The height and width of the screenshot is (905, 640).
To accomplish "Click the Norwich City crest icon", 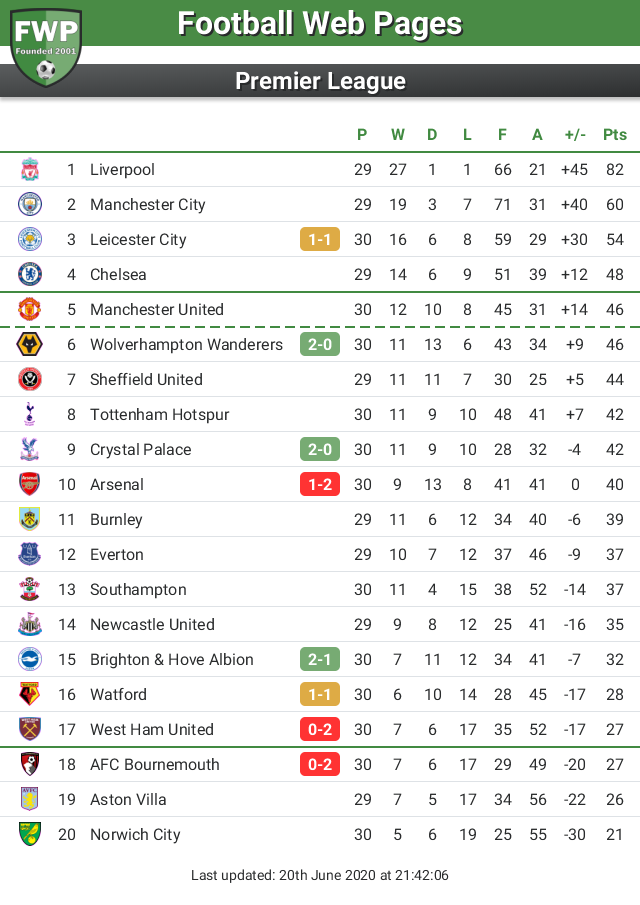I will (x=30, y=835).
